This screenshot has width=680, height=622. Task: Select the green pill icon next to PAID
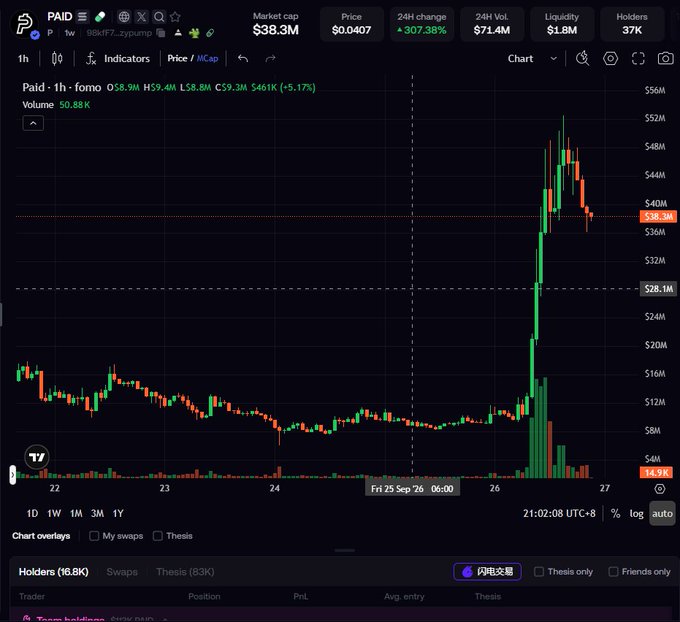pos(100,16)
